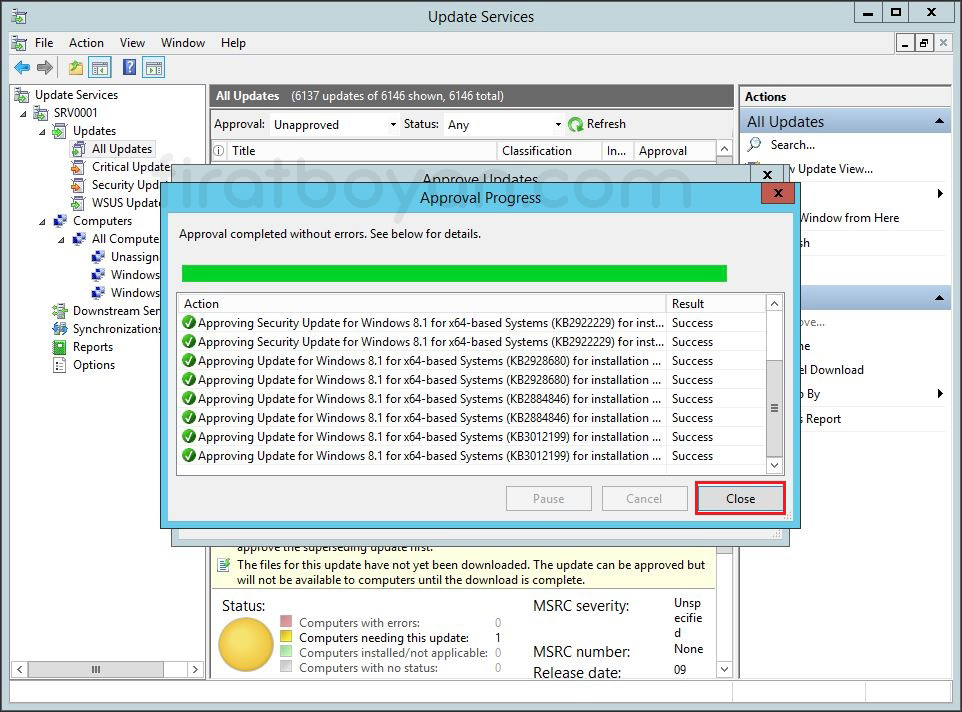The image size is (962, 712).
Task: Click the console system menu icon in title bar
Action: pos(19,16)
